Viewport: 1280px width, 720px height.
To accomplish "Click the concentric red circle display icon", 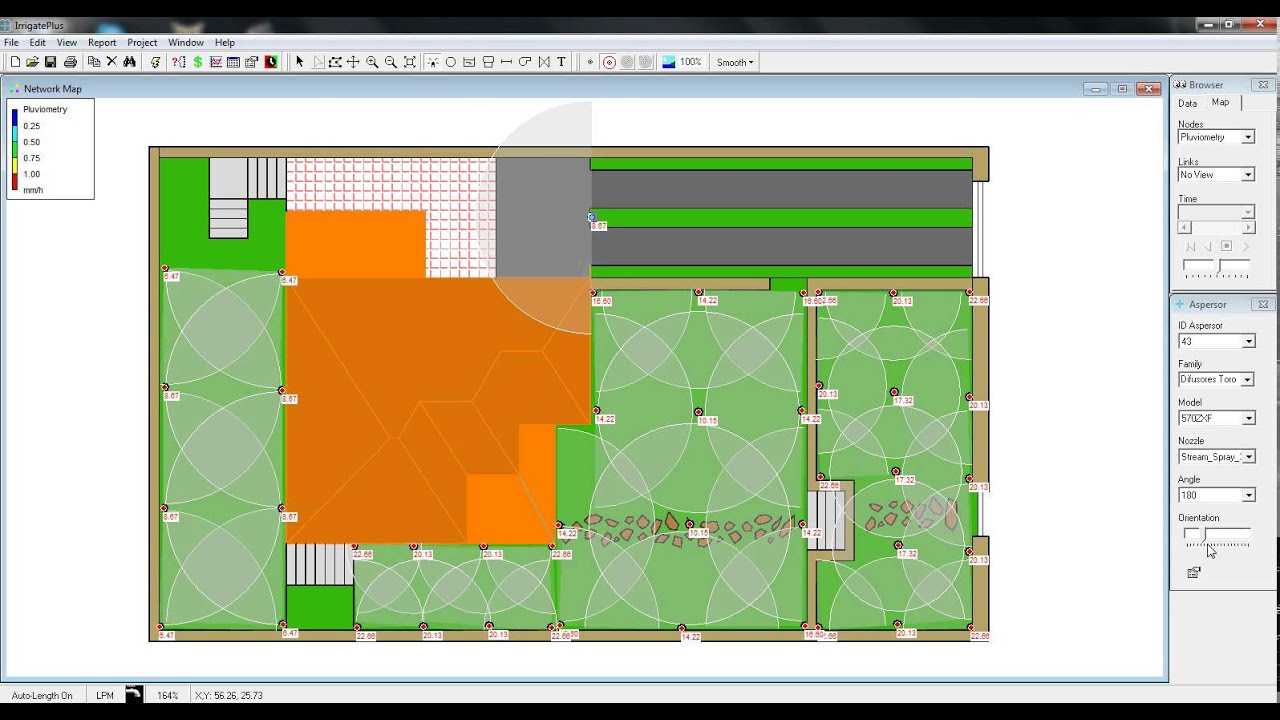I will (x=609, y=62).
